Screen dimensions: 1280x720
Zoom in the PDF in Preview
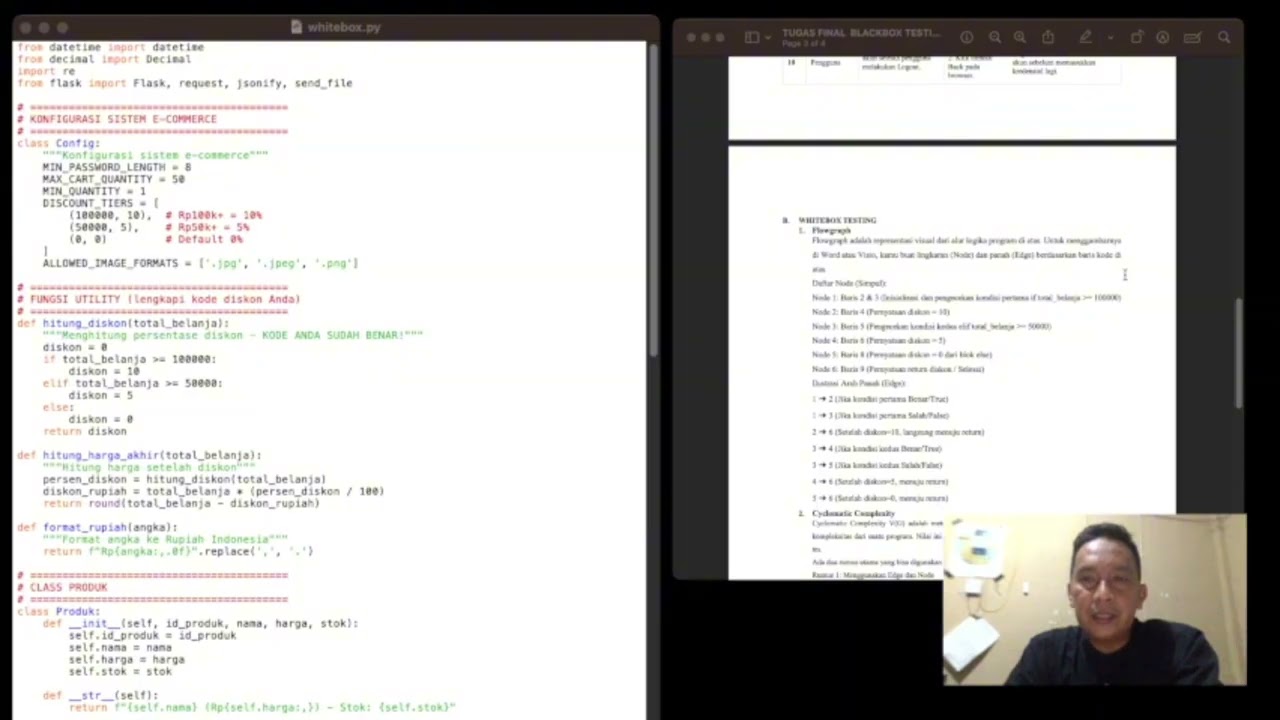[x=1020, y=37]
